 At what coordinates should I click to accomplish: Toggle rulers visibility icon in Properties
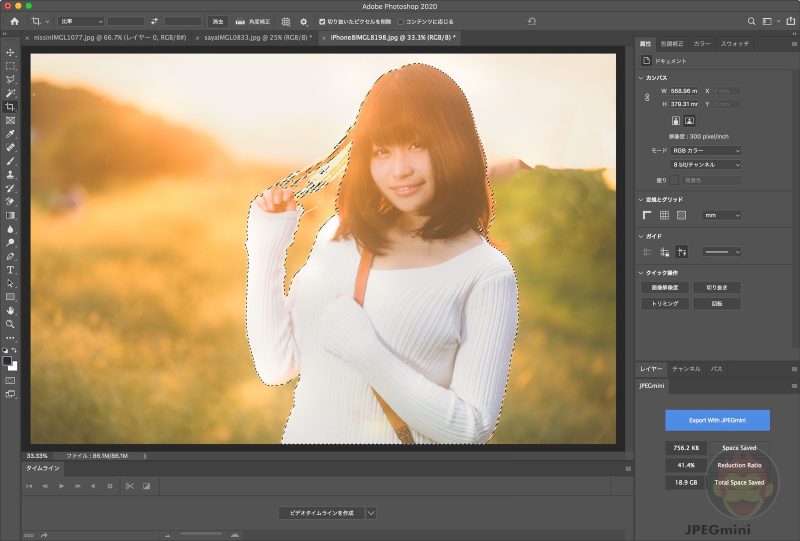tap(647, 215)
